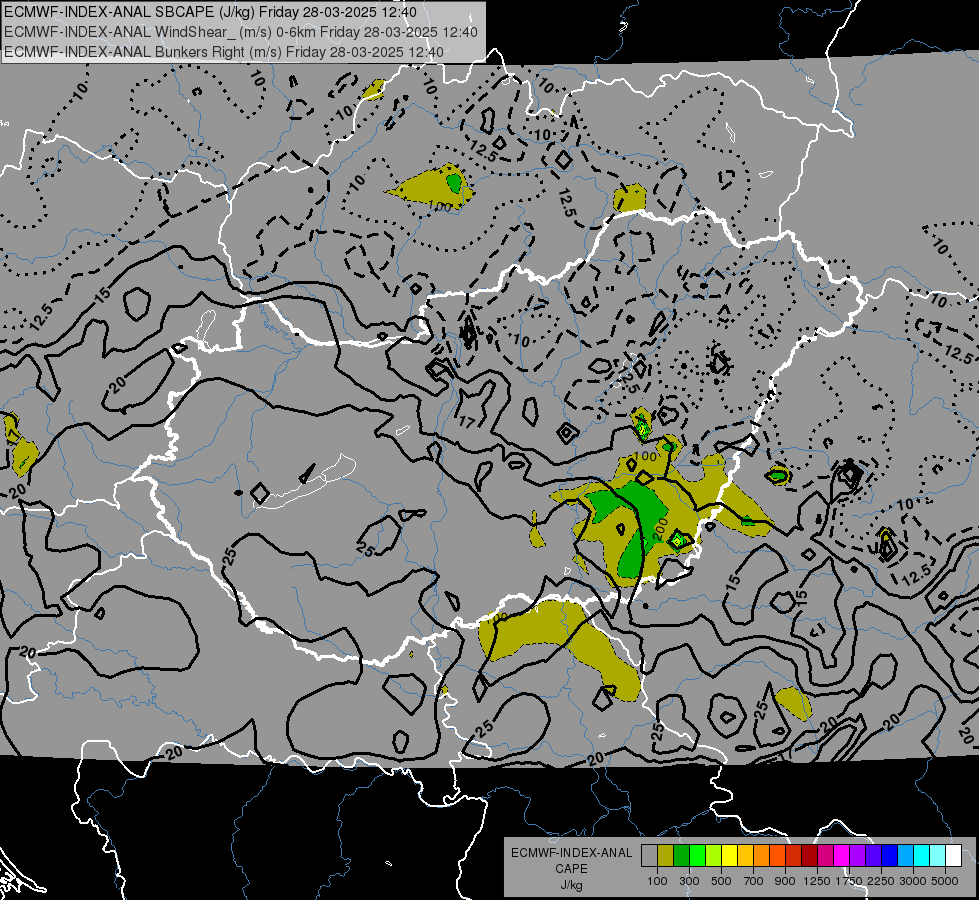
Task: Click the pure blue legend swatch
Action: (x=889, y=855)
